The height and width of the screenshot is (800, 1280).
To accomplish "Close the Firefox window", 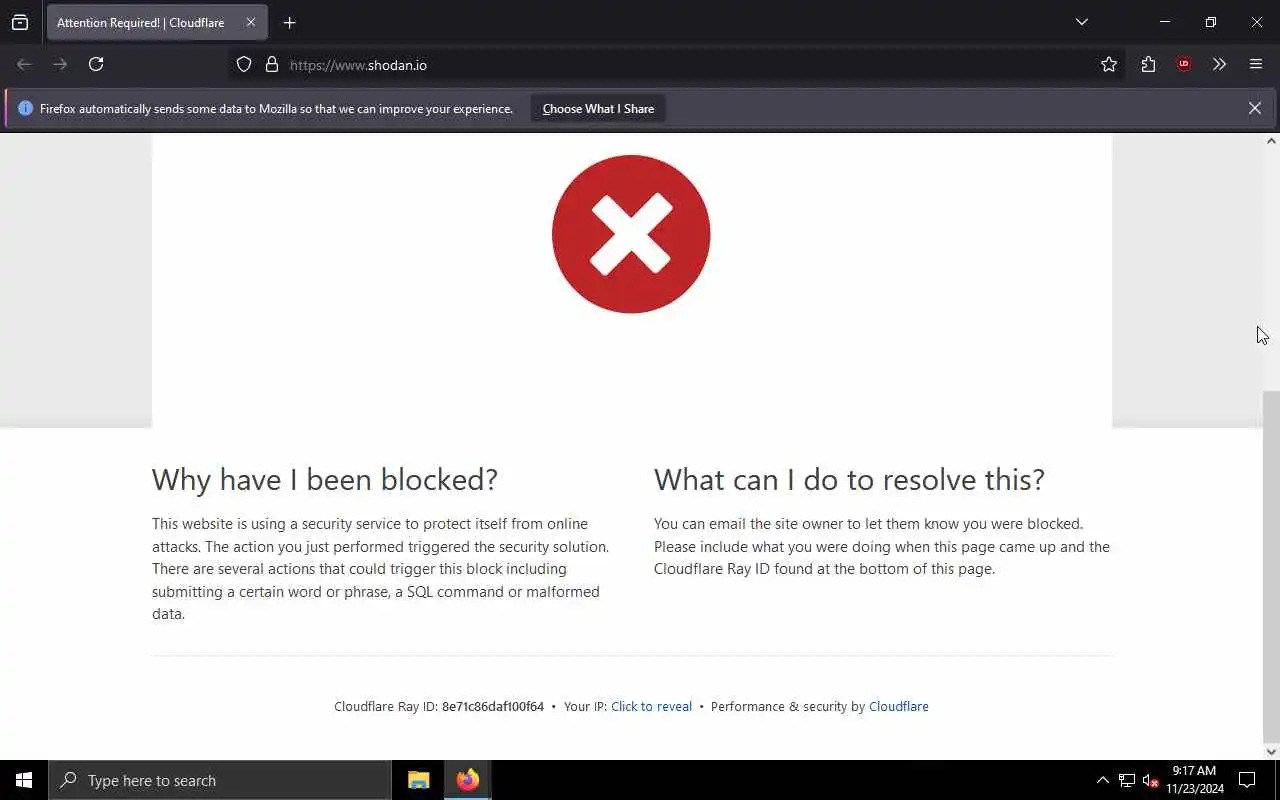I will click(x=1257, y=22).
